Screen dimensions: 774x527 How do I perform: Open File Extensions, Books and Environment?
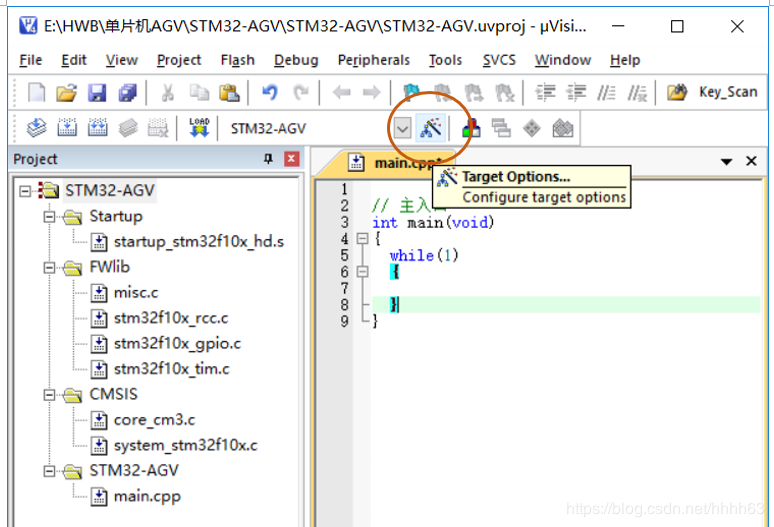(x=471, y=128)
